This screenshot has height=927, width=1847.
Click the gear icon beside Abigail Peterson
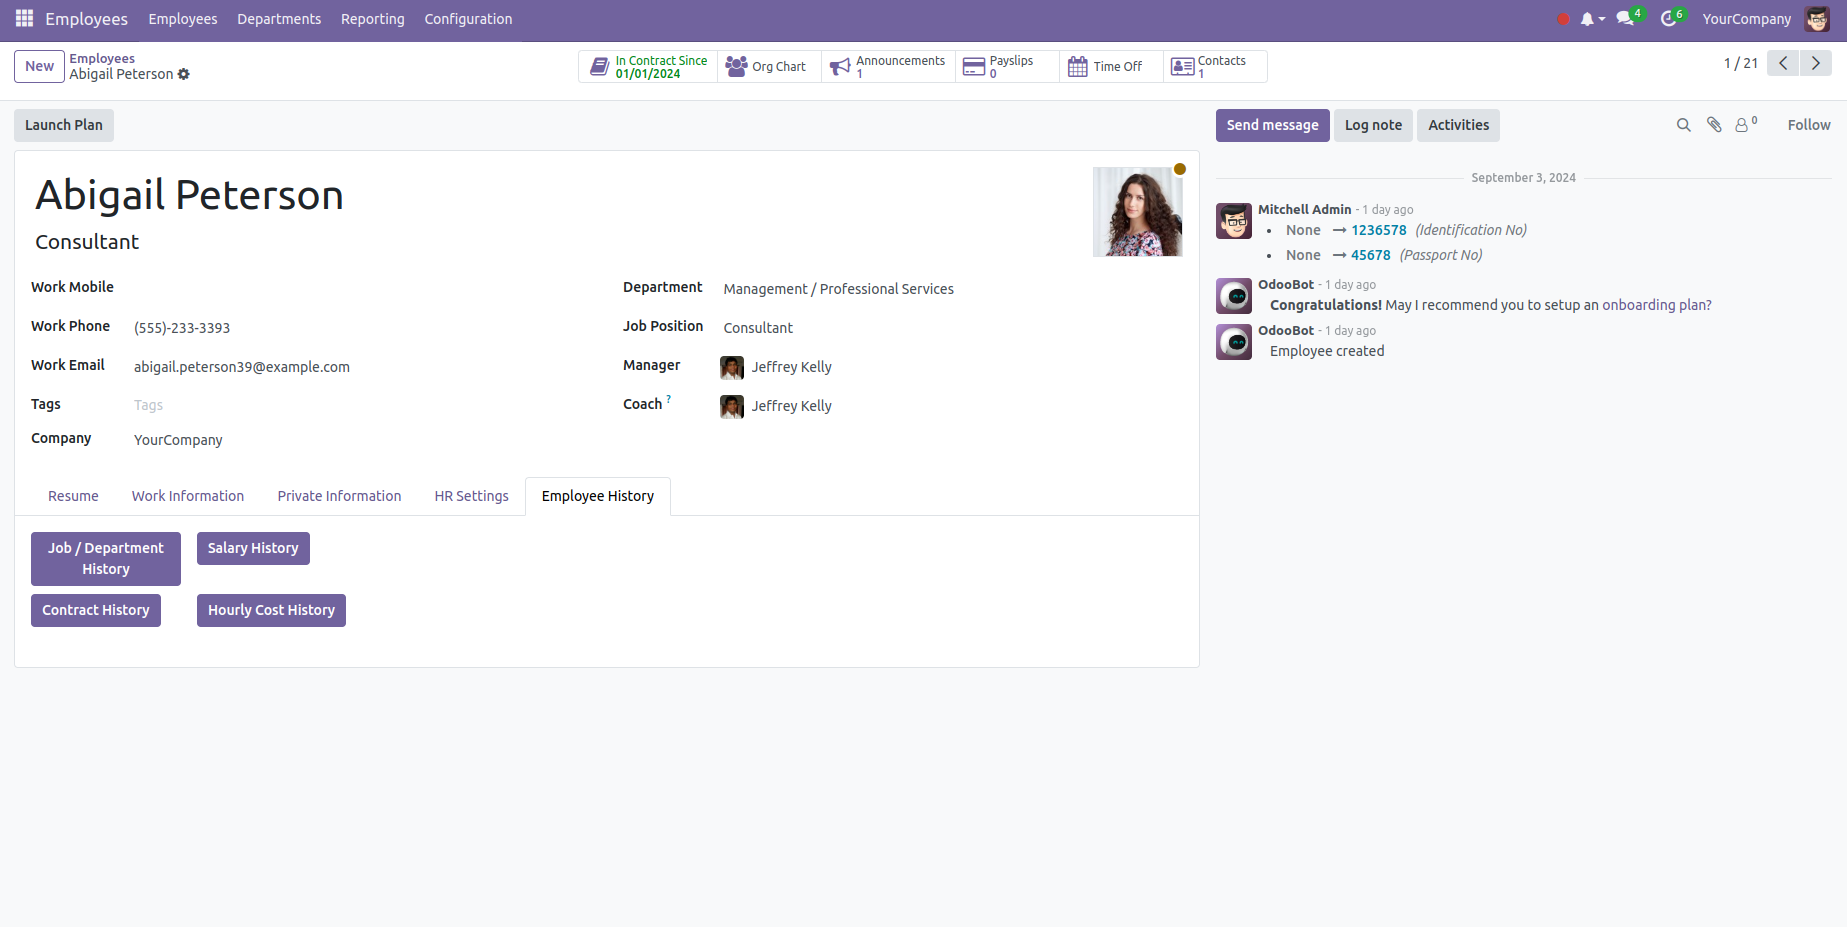pos(184,74)
